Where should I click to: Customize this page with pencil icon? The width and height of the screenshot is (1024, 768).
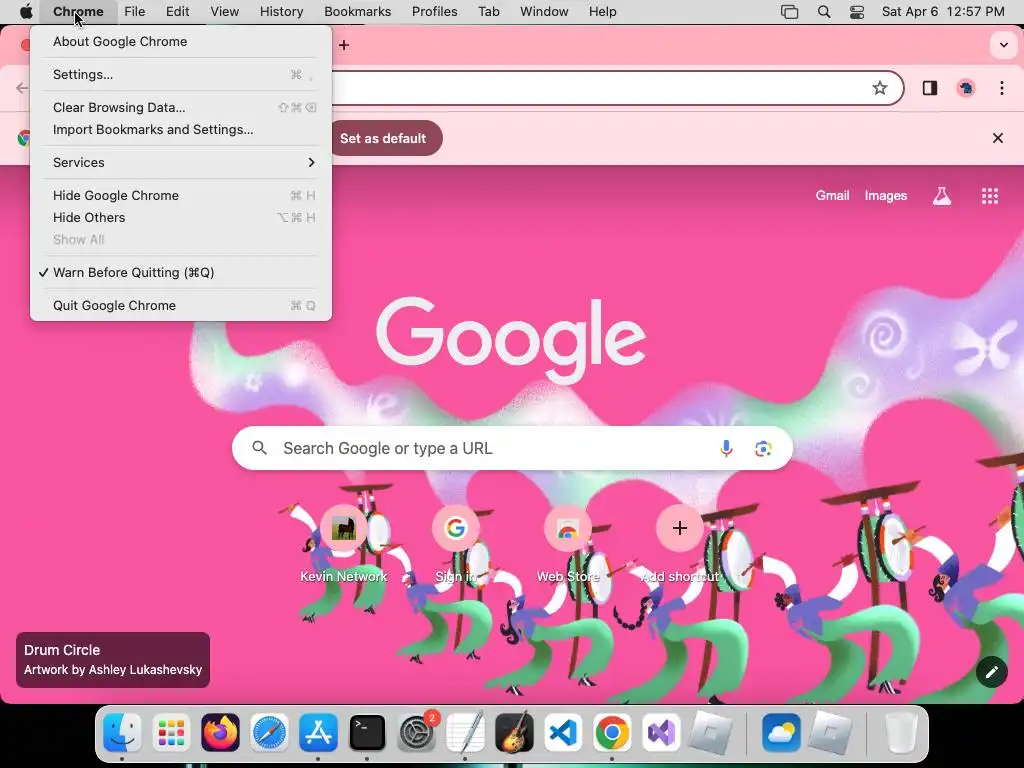coord(991,672)
